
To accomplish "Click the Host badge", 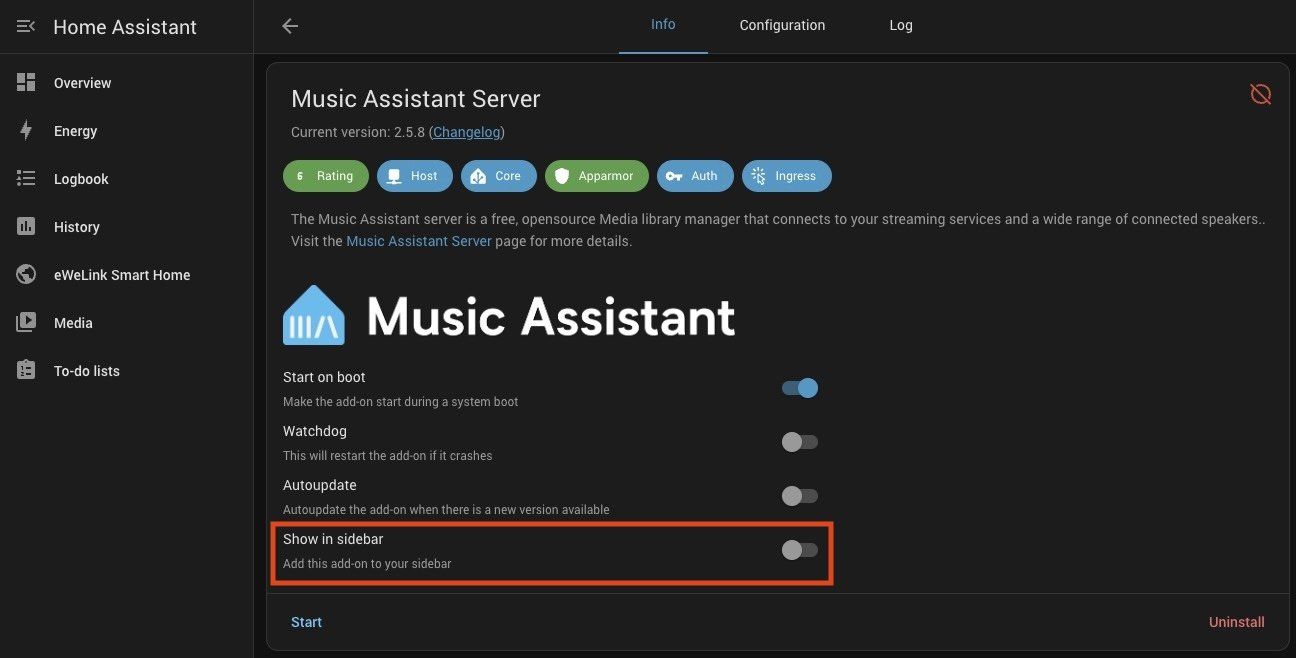I will (415, 176).
